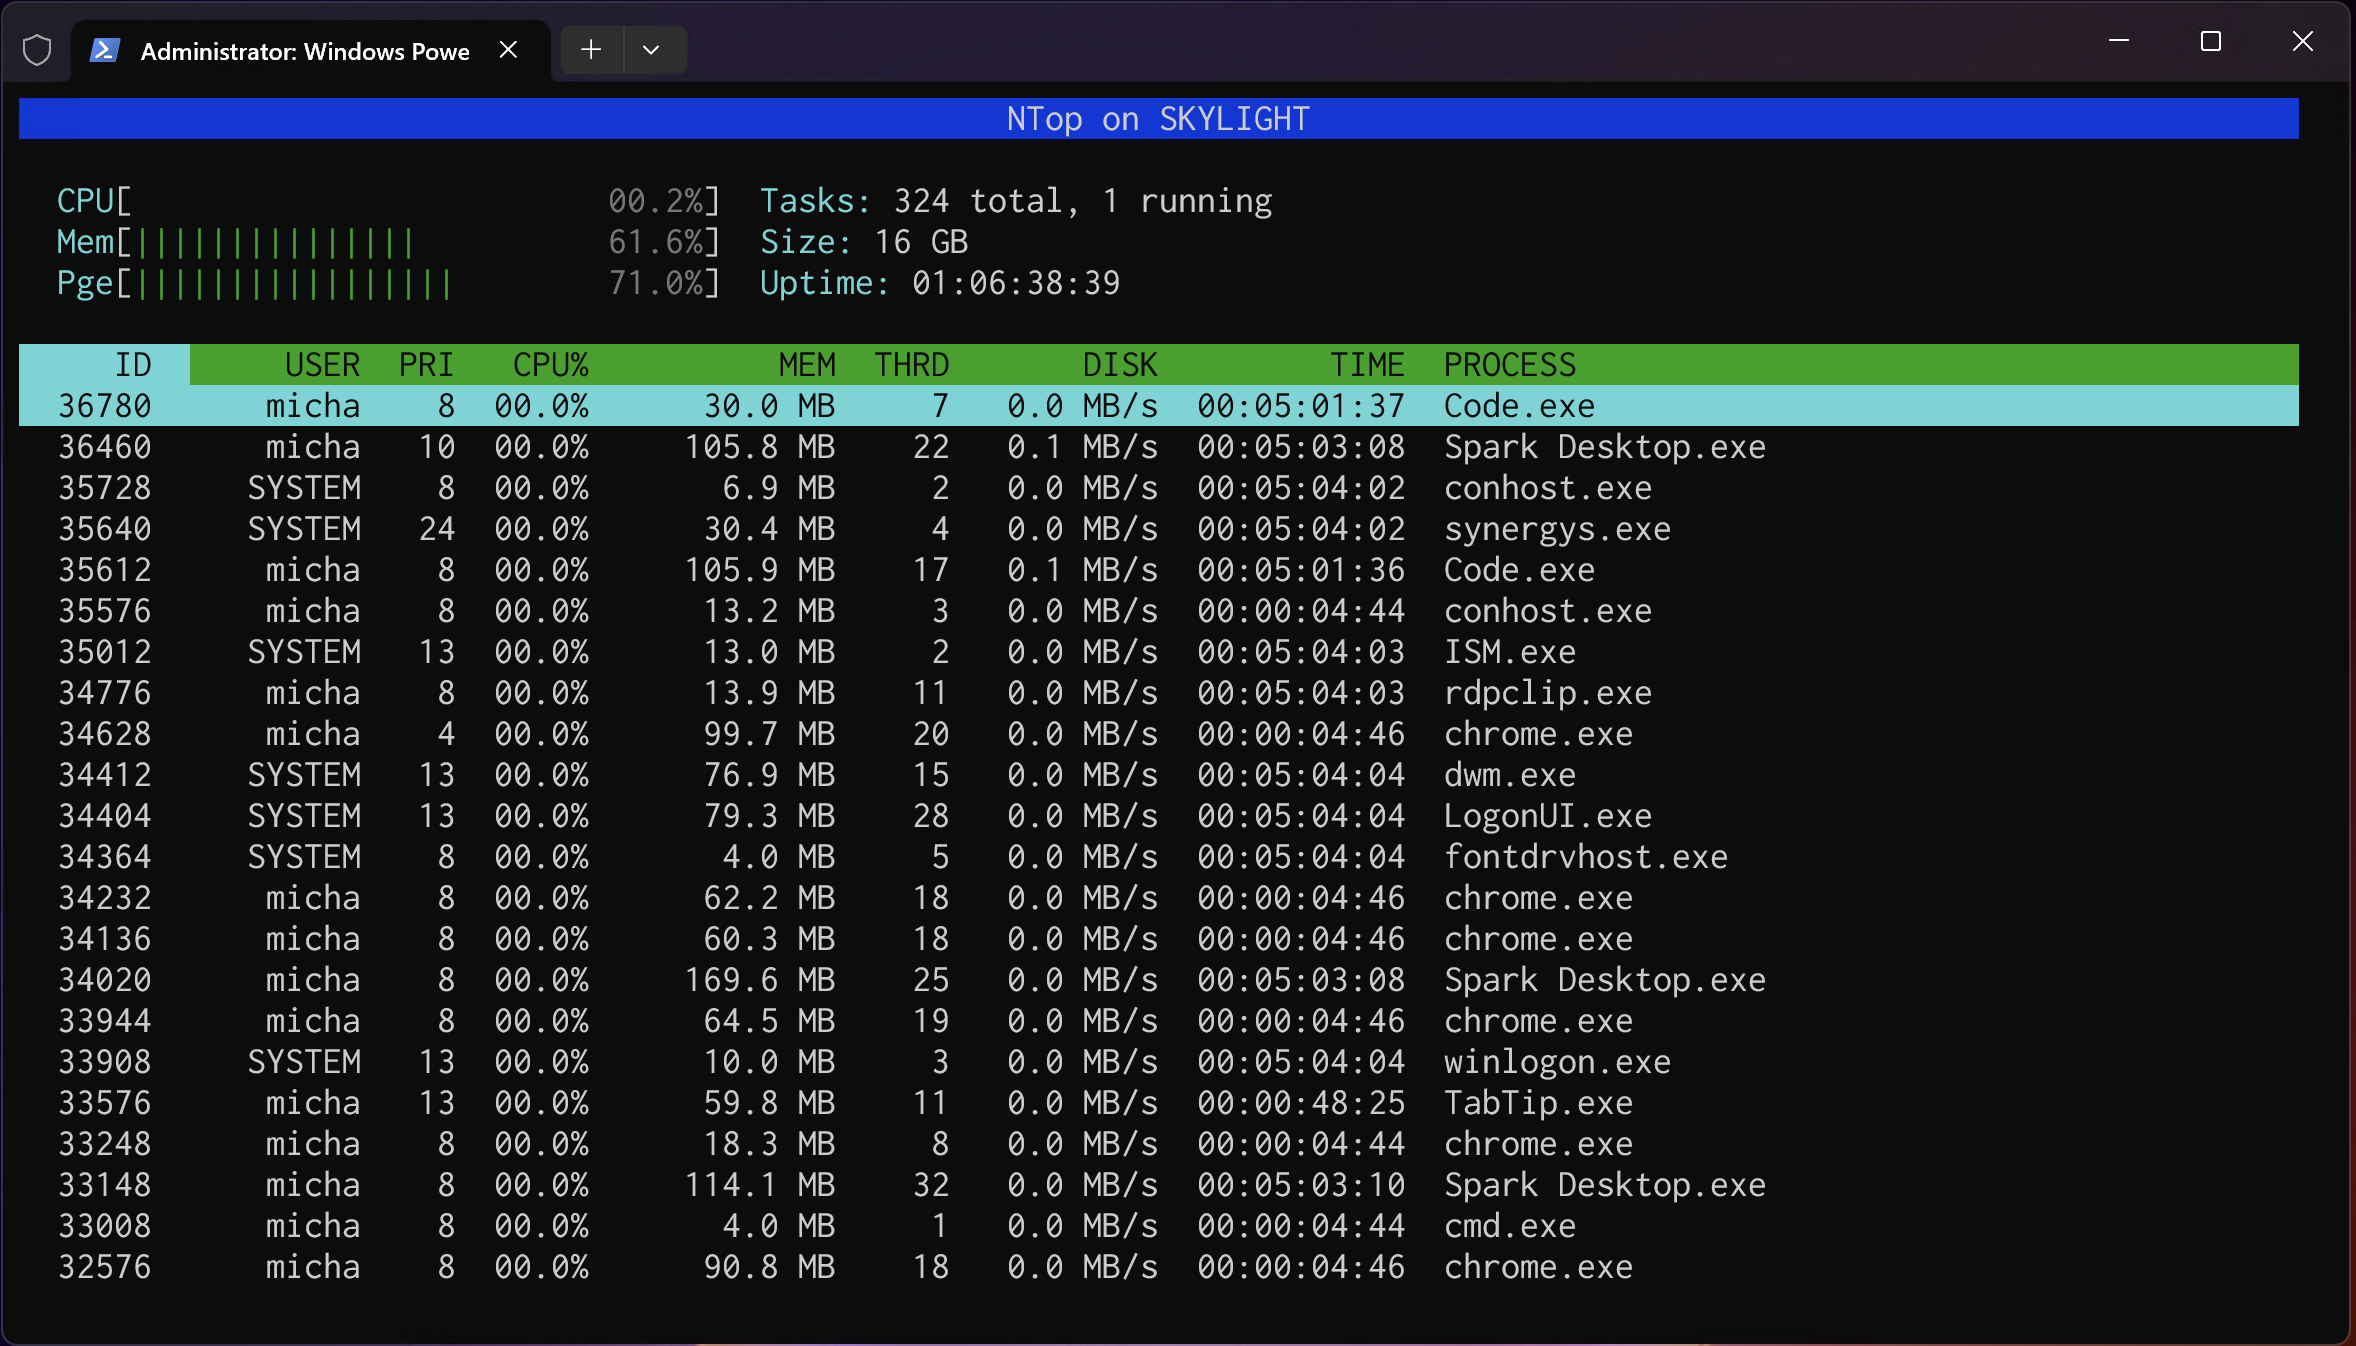This screenshot has height=1346, width=2356.
Task: Select process row 36780 Code.exe
Action: (1158, 406)
